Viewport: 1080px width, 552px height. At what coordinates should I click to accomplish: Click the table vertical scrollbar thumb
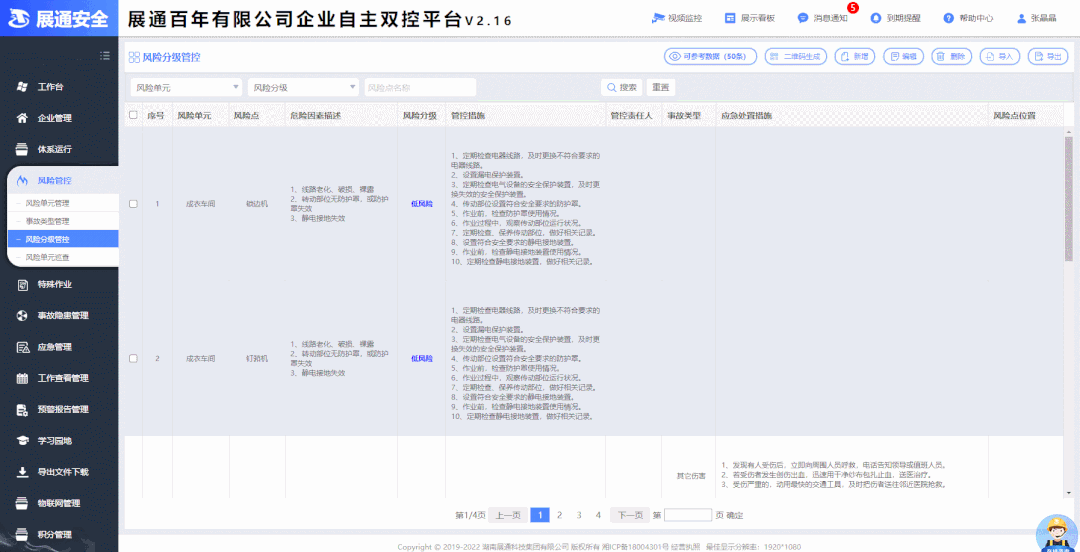coord(1068,198)
